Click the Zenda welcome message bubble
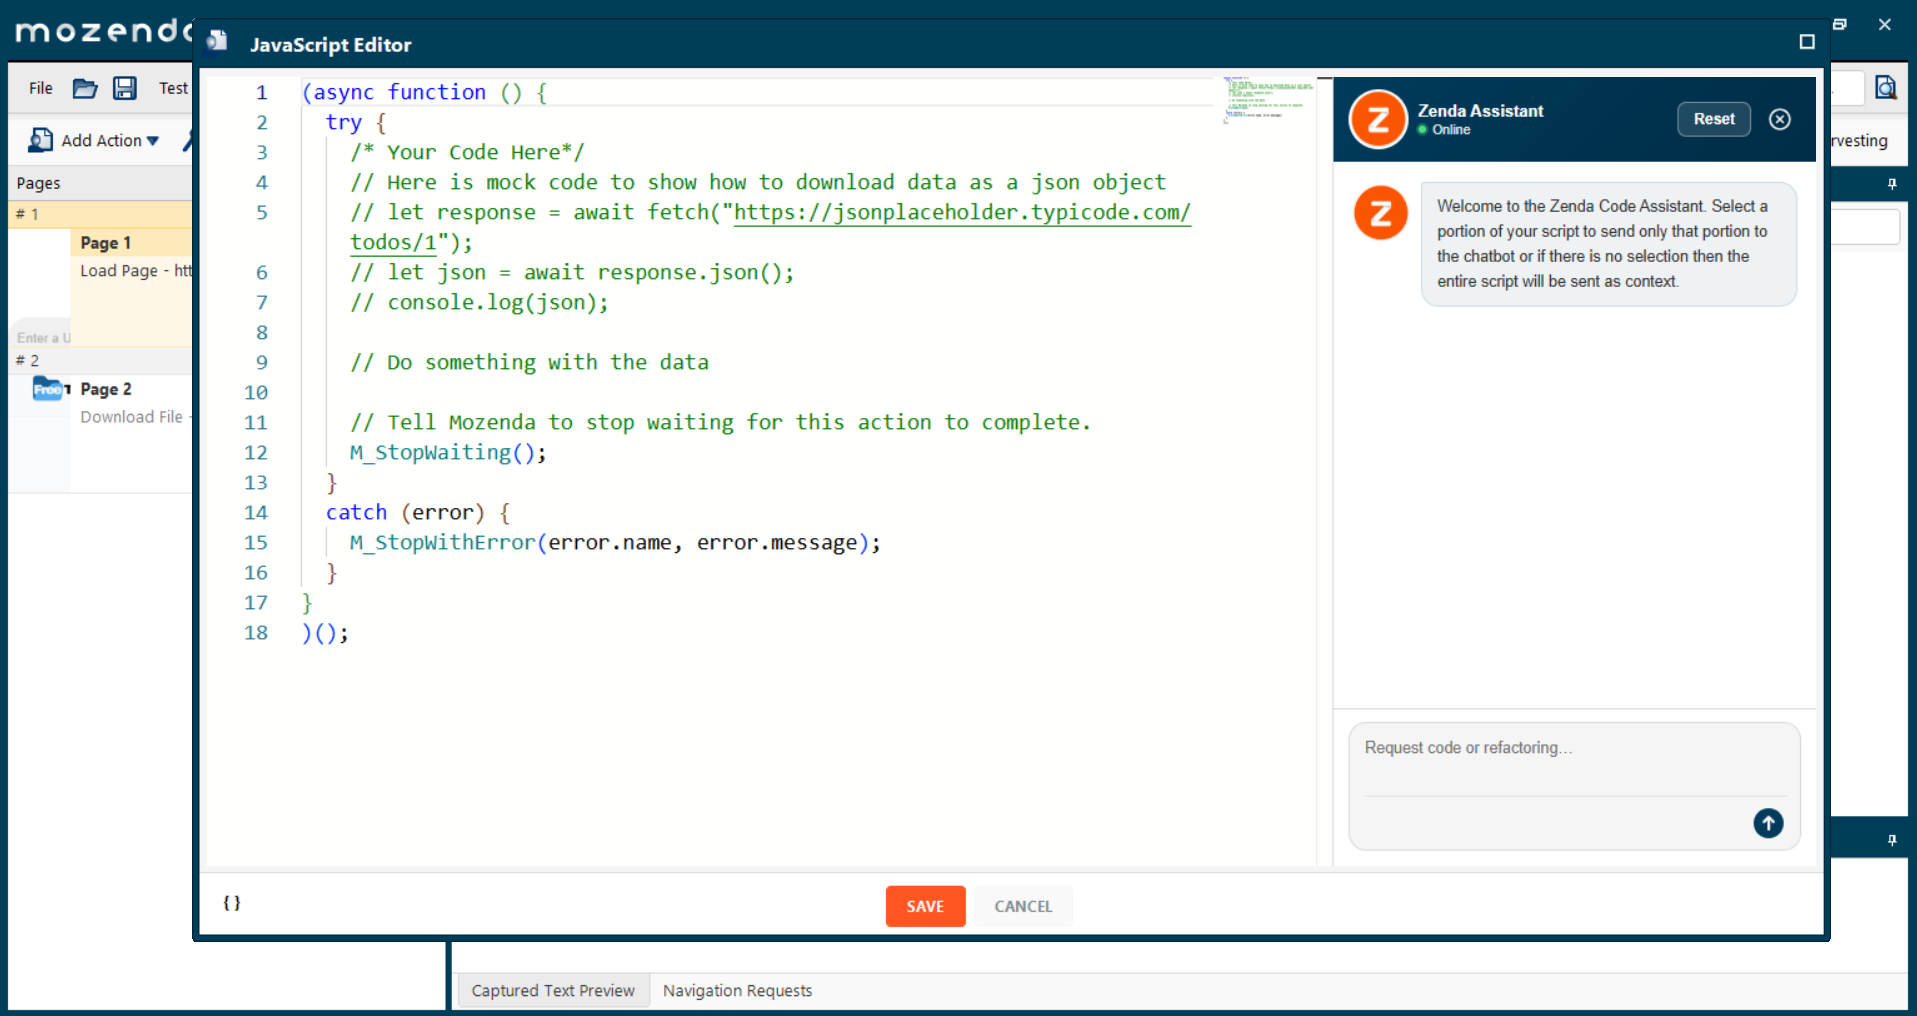Viewport: 1917px width, 1016px height. coord(1608,244)
